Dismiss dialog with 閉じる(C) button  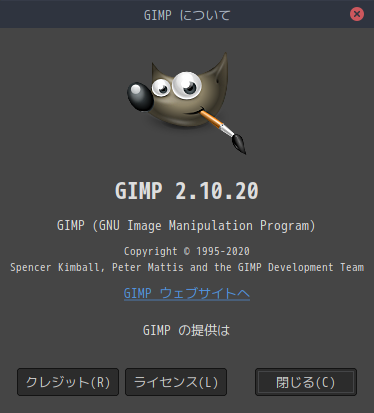pos(306,382)
